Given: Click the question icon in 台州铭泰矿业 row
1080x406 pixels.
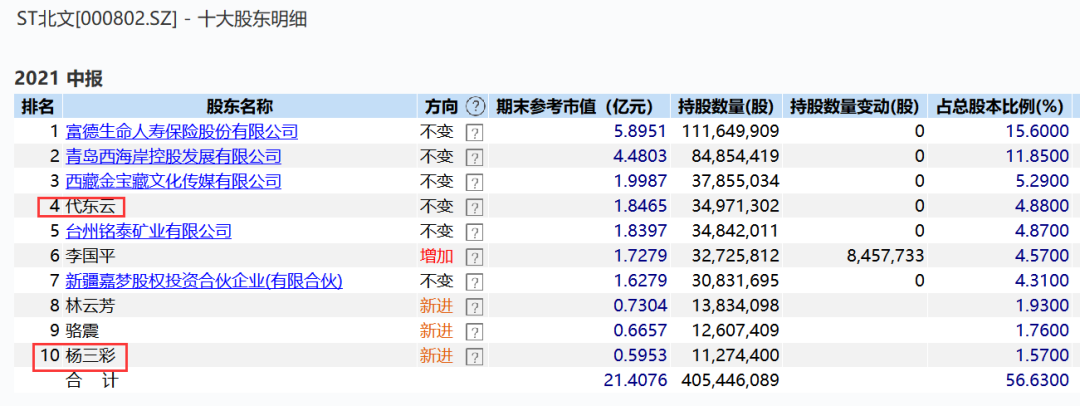Looking at the screenshot, I should click(474, 232).
